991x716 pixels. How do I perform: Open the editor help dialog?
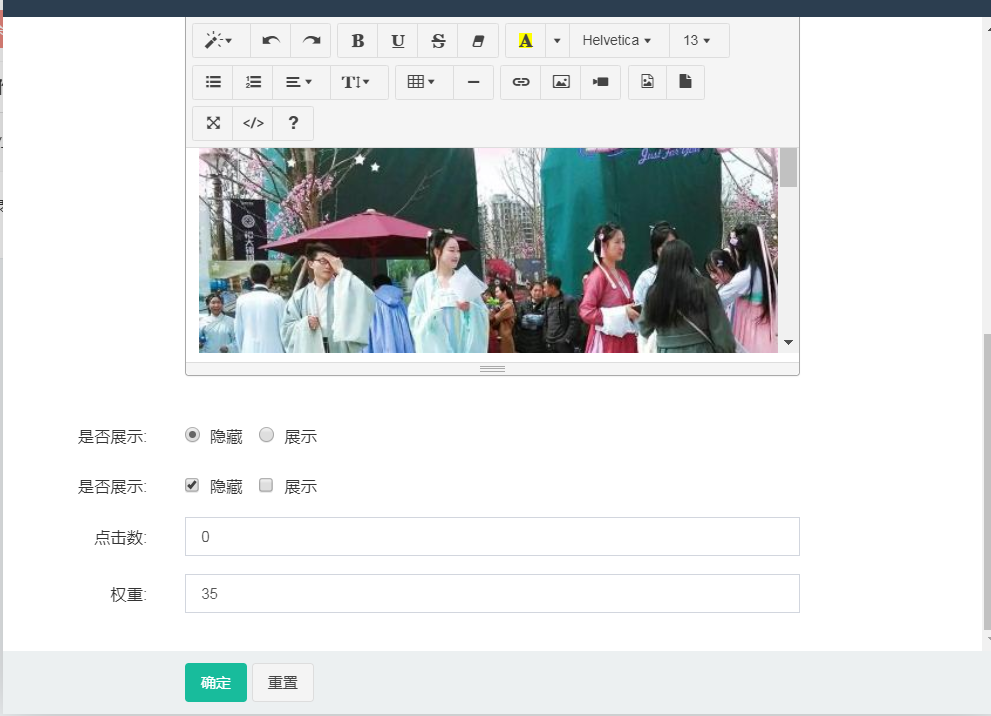(x=292, y=122)
